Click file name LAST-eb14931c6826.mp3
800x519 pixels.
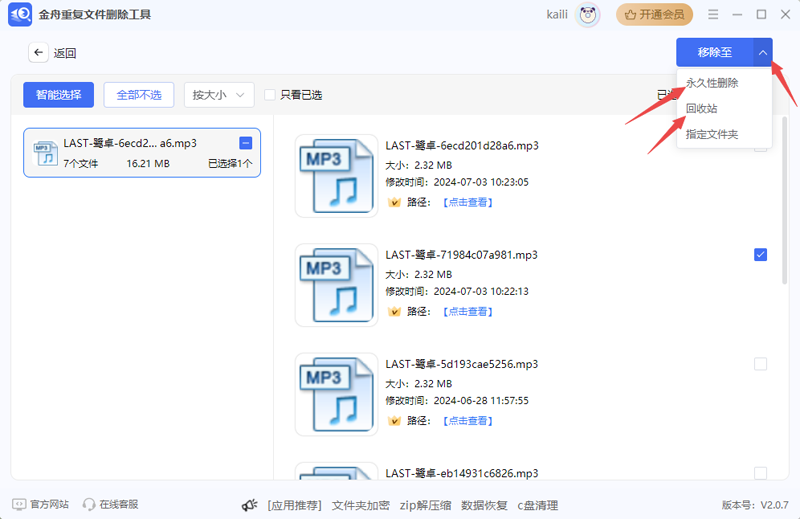[x=462, y=473]
